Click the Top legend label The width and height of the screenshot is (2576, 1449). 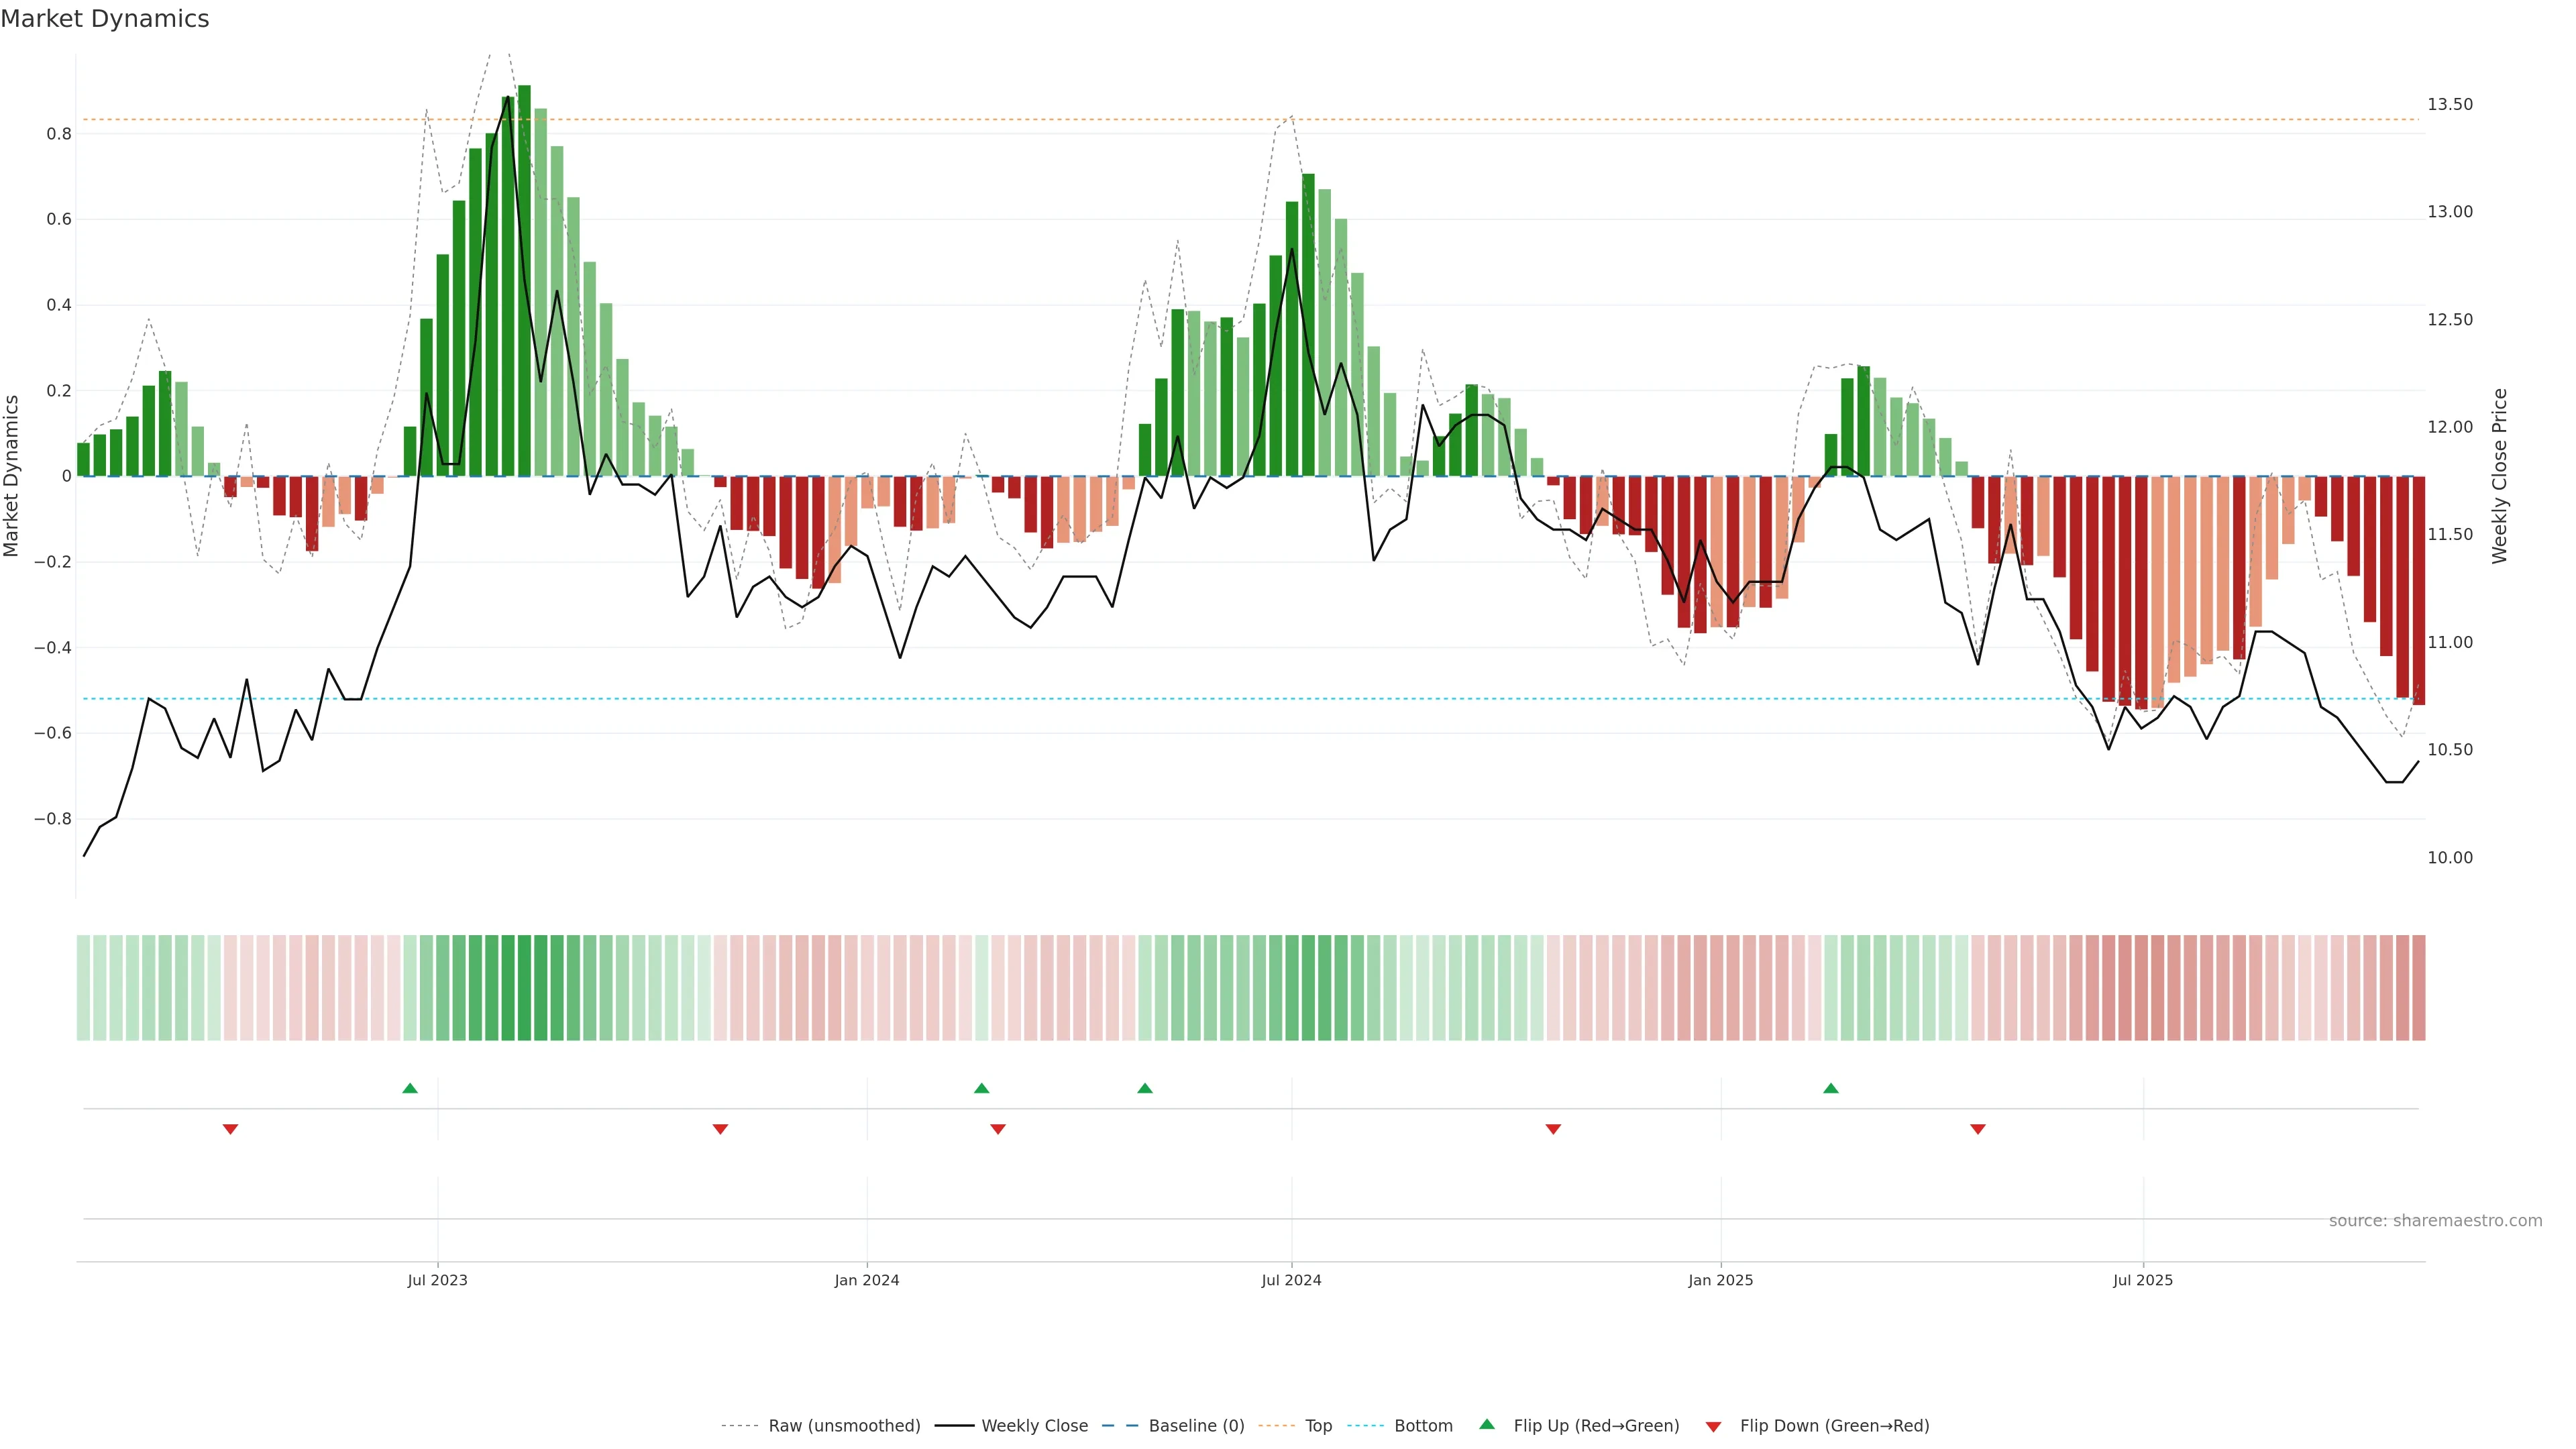(x=1318, y=1426)
